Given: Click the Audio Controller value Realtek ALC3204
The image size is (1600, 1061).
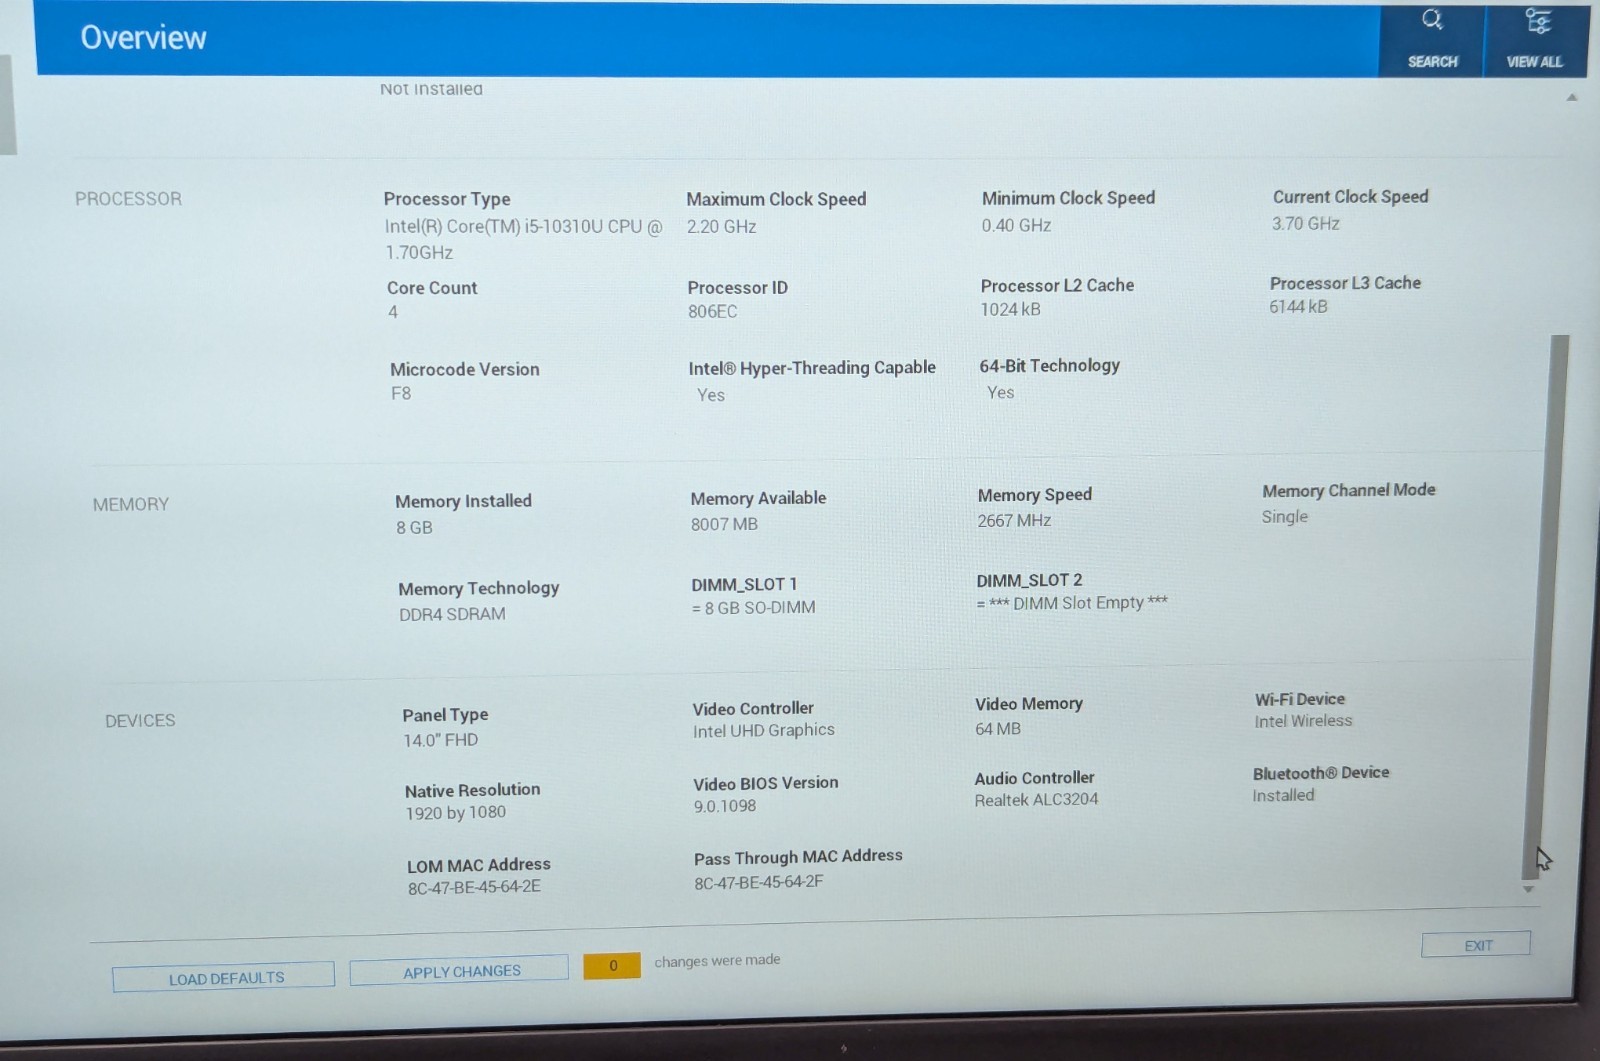Looking at the screenshot, I should click(1036, 800).
